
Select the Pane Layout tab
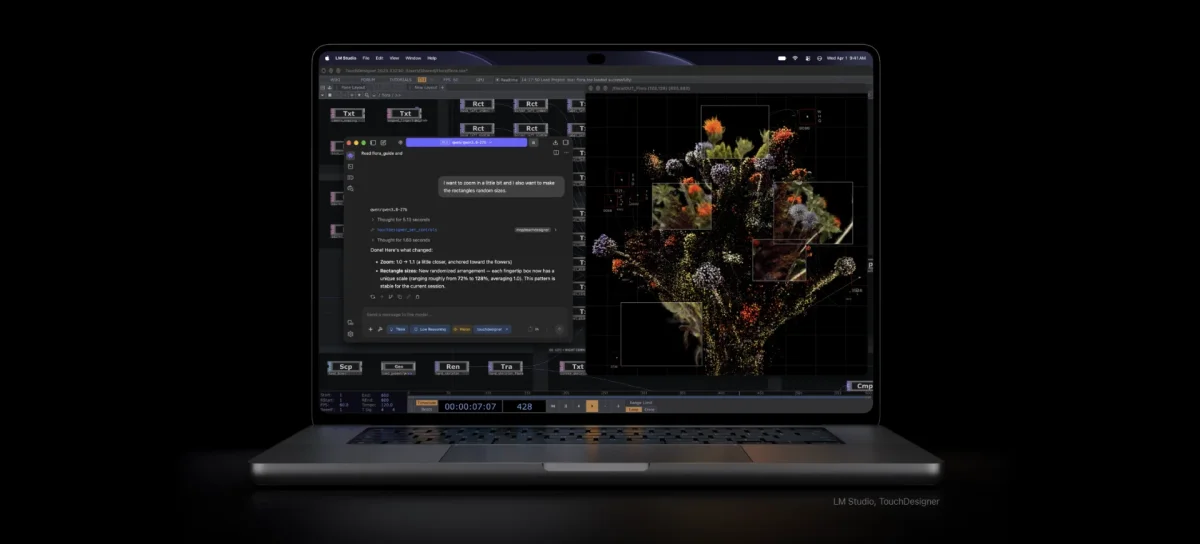pyautogui.click(x=353, y=87)
